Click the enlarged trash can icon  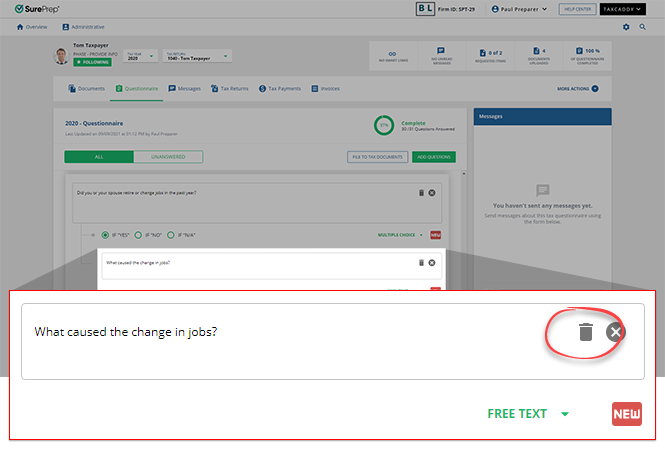(x=586, y=332)
